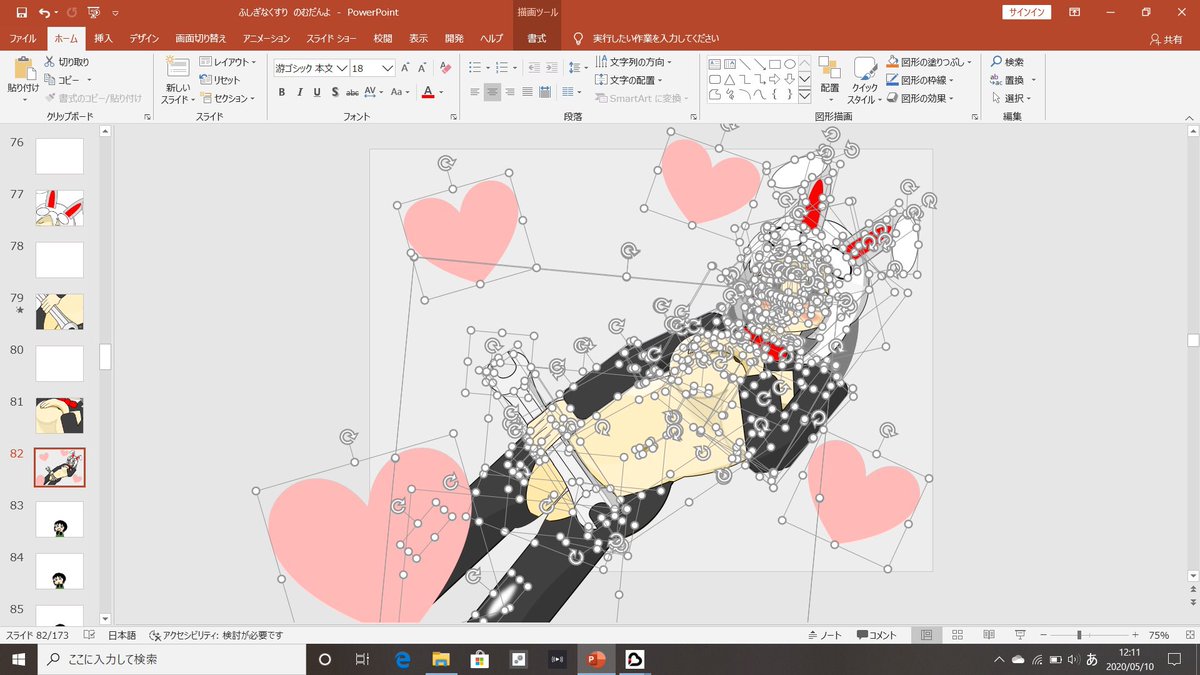Switch to the reading view
Image resolution: width=1200 pixels, height=675 pixels.
coord(988,635)
